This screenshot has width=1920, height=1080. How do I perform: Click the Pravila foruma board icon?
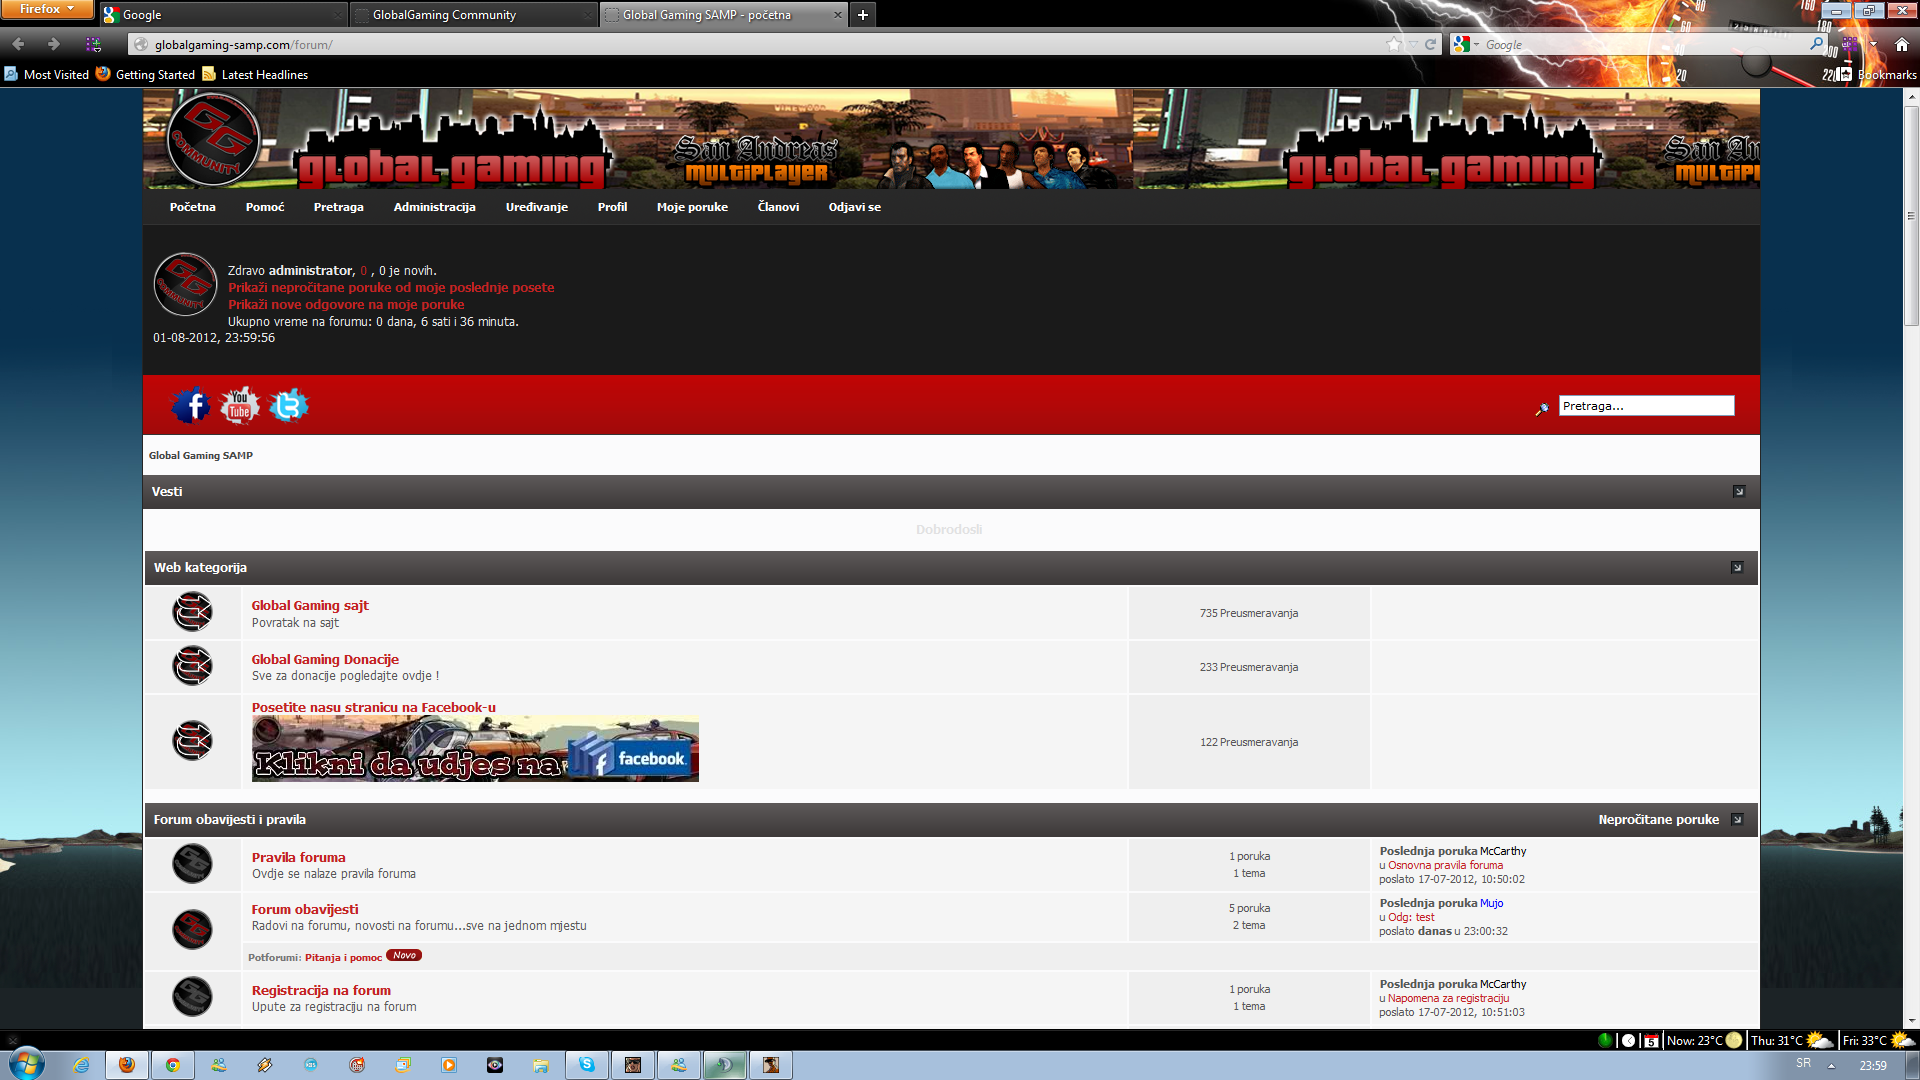click(x=192, y=864)
